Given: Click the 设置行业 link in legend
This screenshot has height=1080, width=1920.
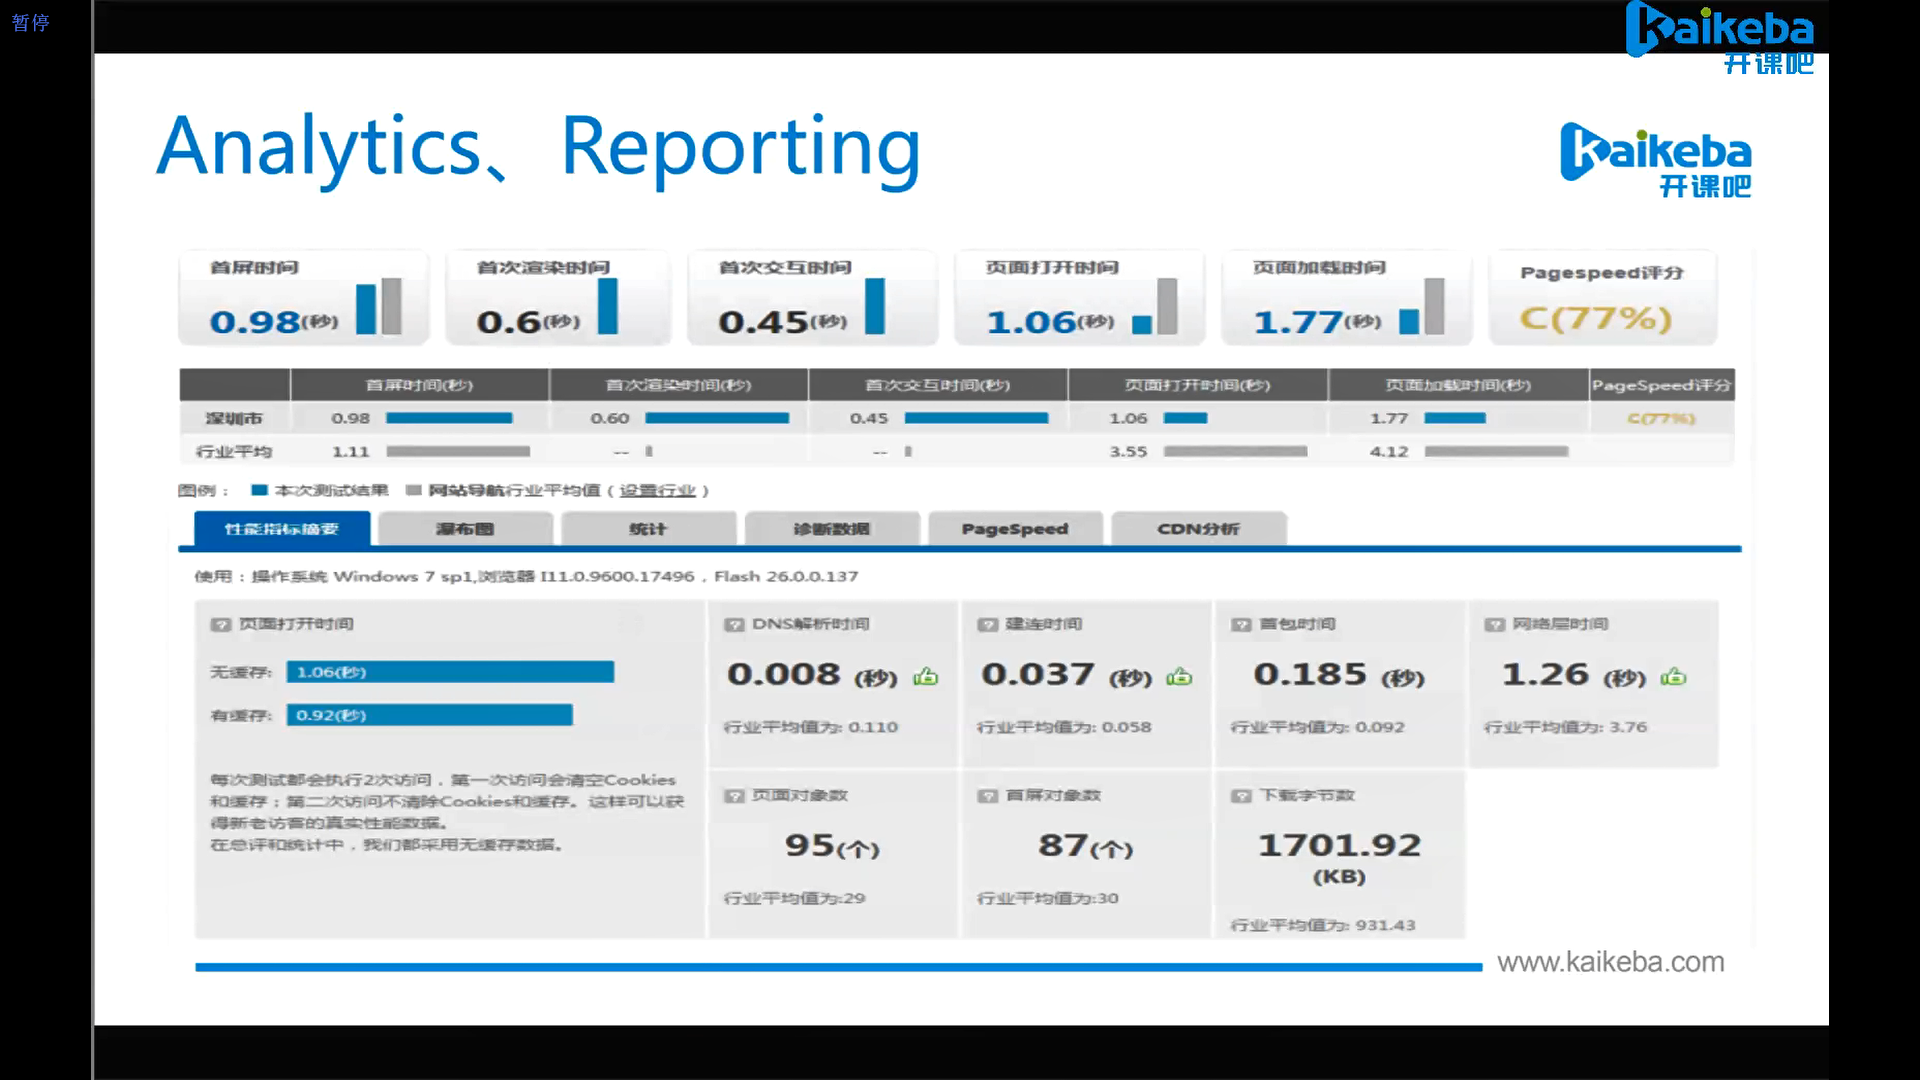Looking at the screenshot, I should pos(657,491).
